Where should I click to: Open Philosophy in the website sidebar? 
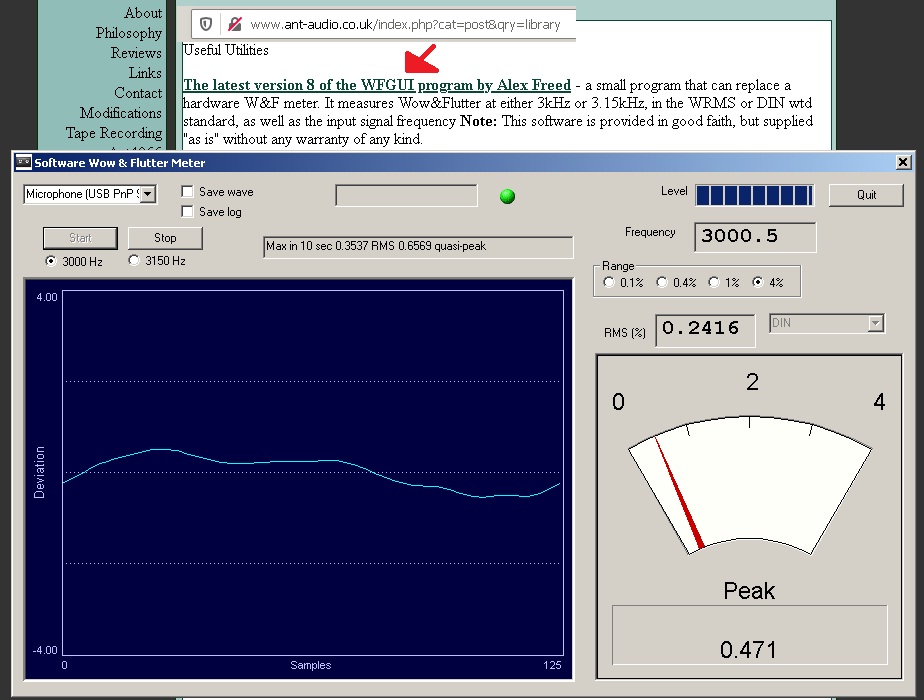coord(128,33)
